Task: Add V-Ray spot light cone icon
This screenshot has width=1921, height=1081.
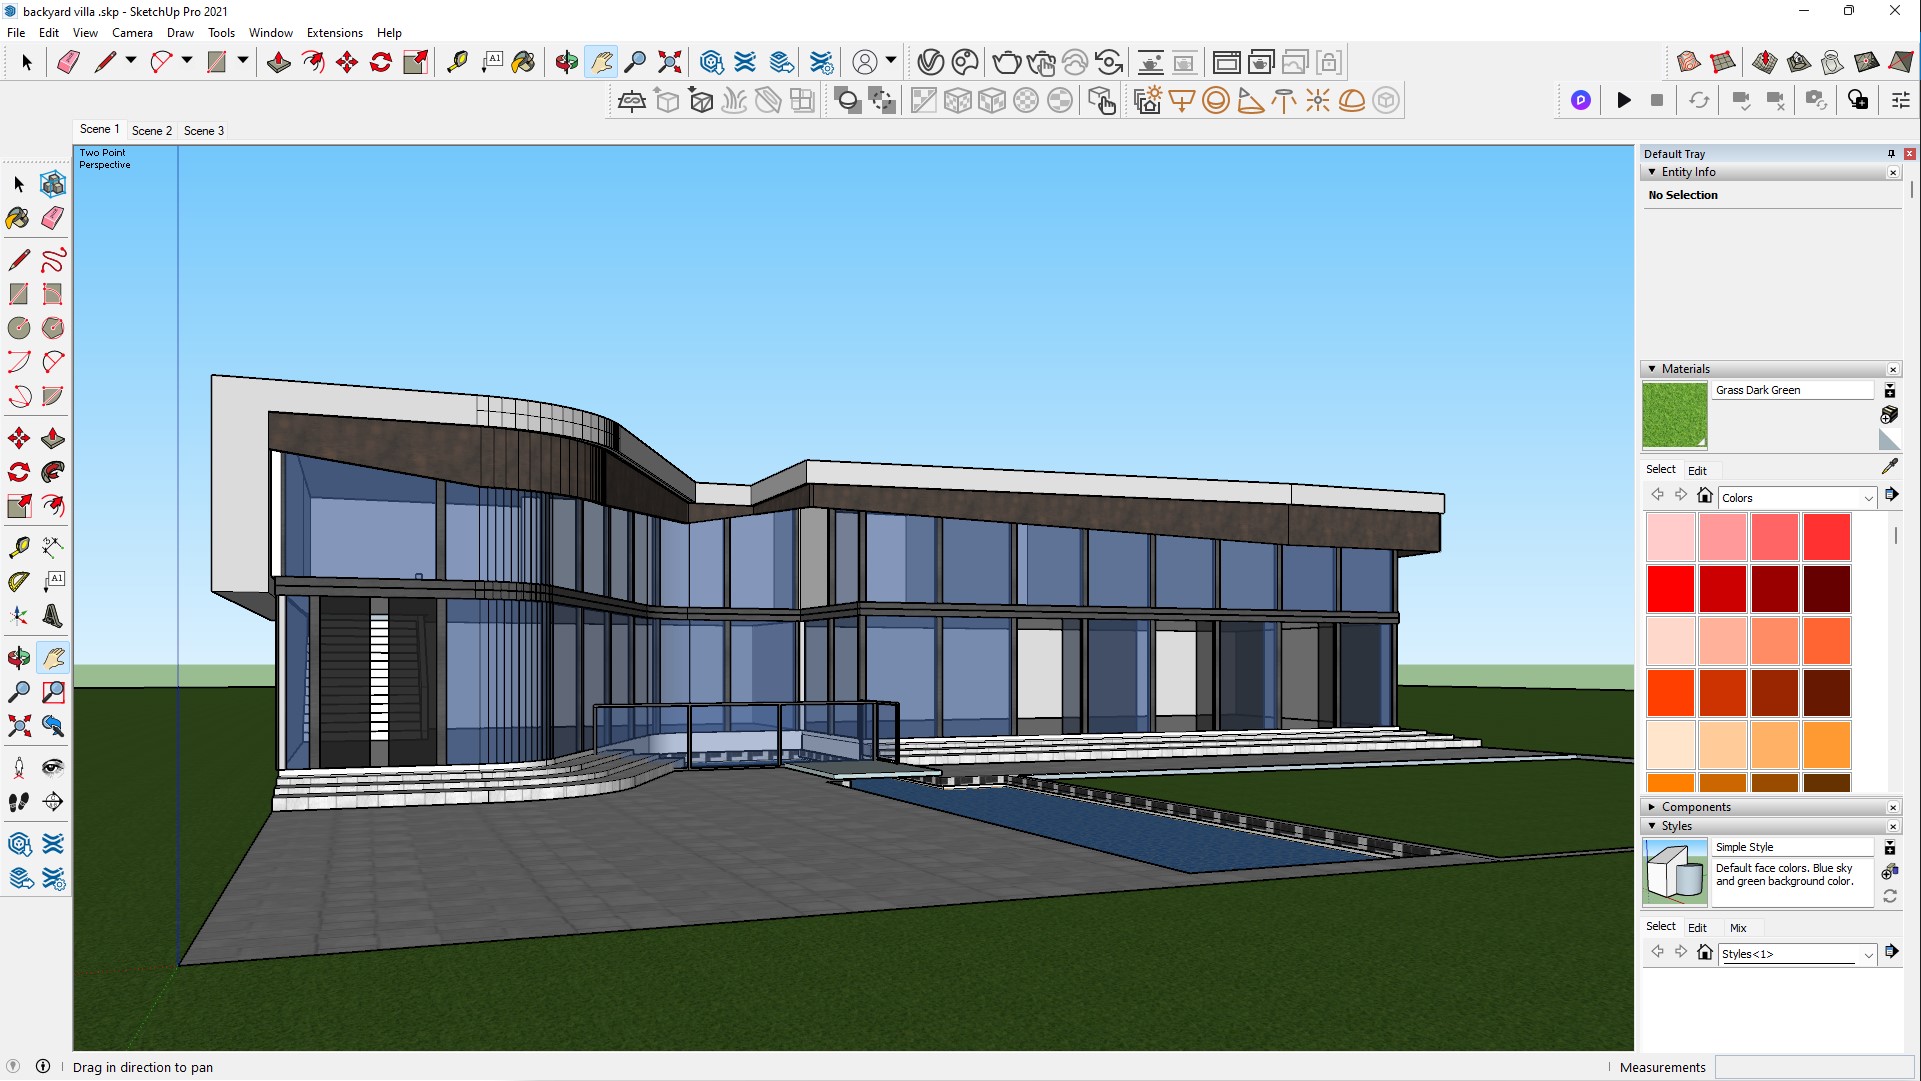Action: pos(1250,100)
